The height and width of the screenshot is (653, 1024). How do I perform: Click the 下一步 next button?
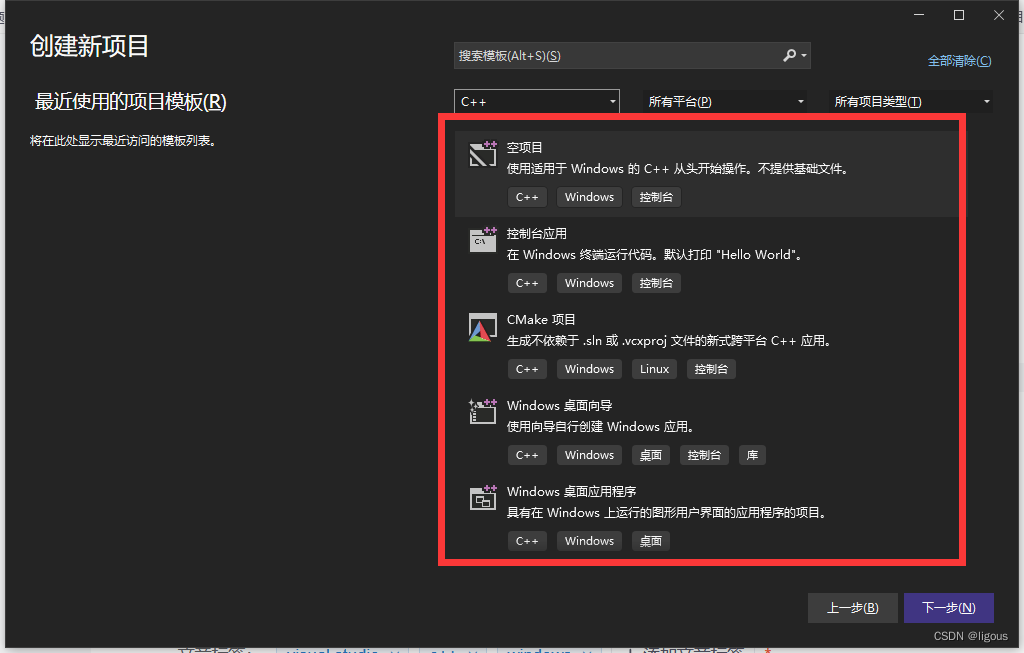pyautogui.click(x=949, y=608)
